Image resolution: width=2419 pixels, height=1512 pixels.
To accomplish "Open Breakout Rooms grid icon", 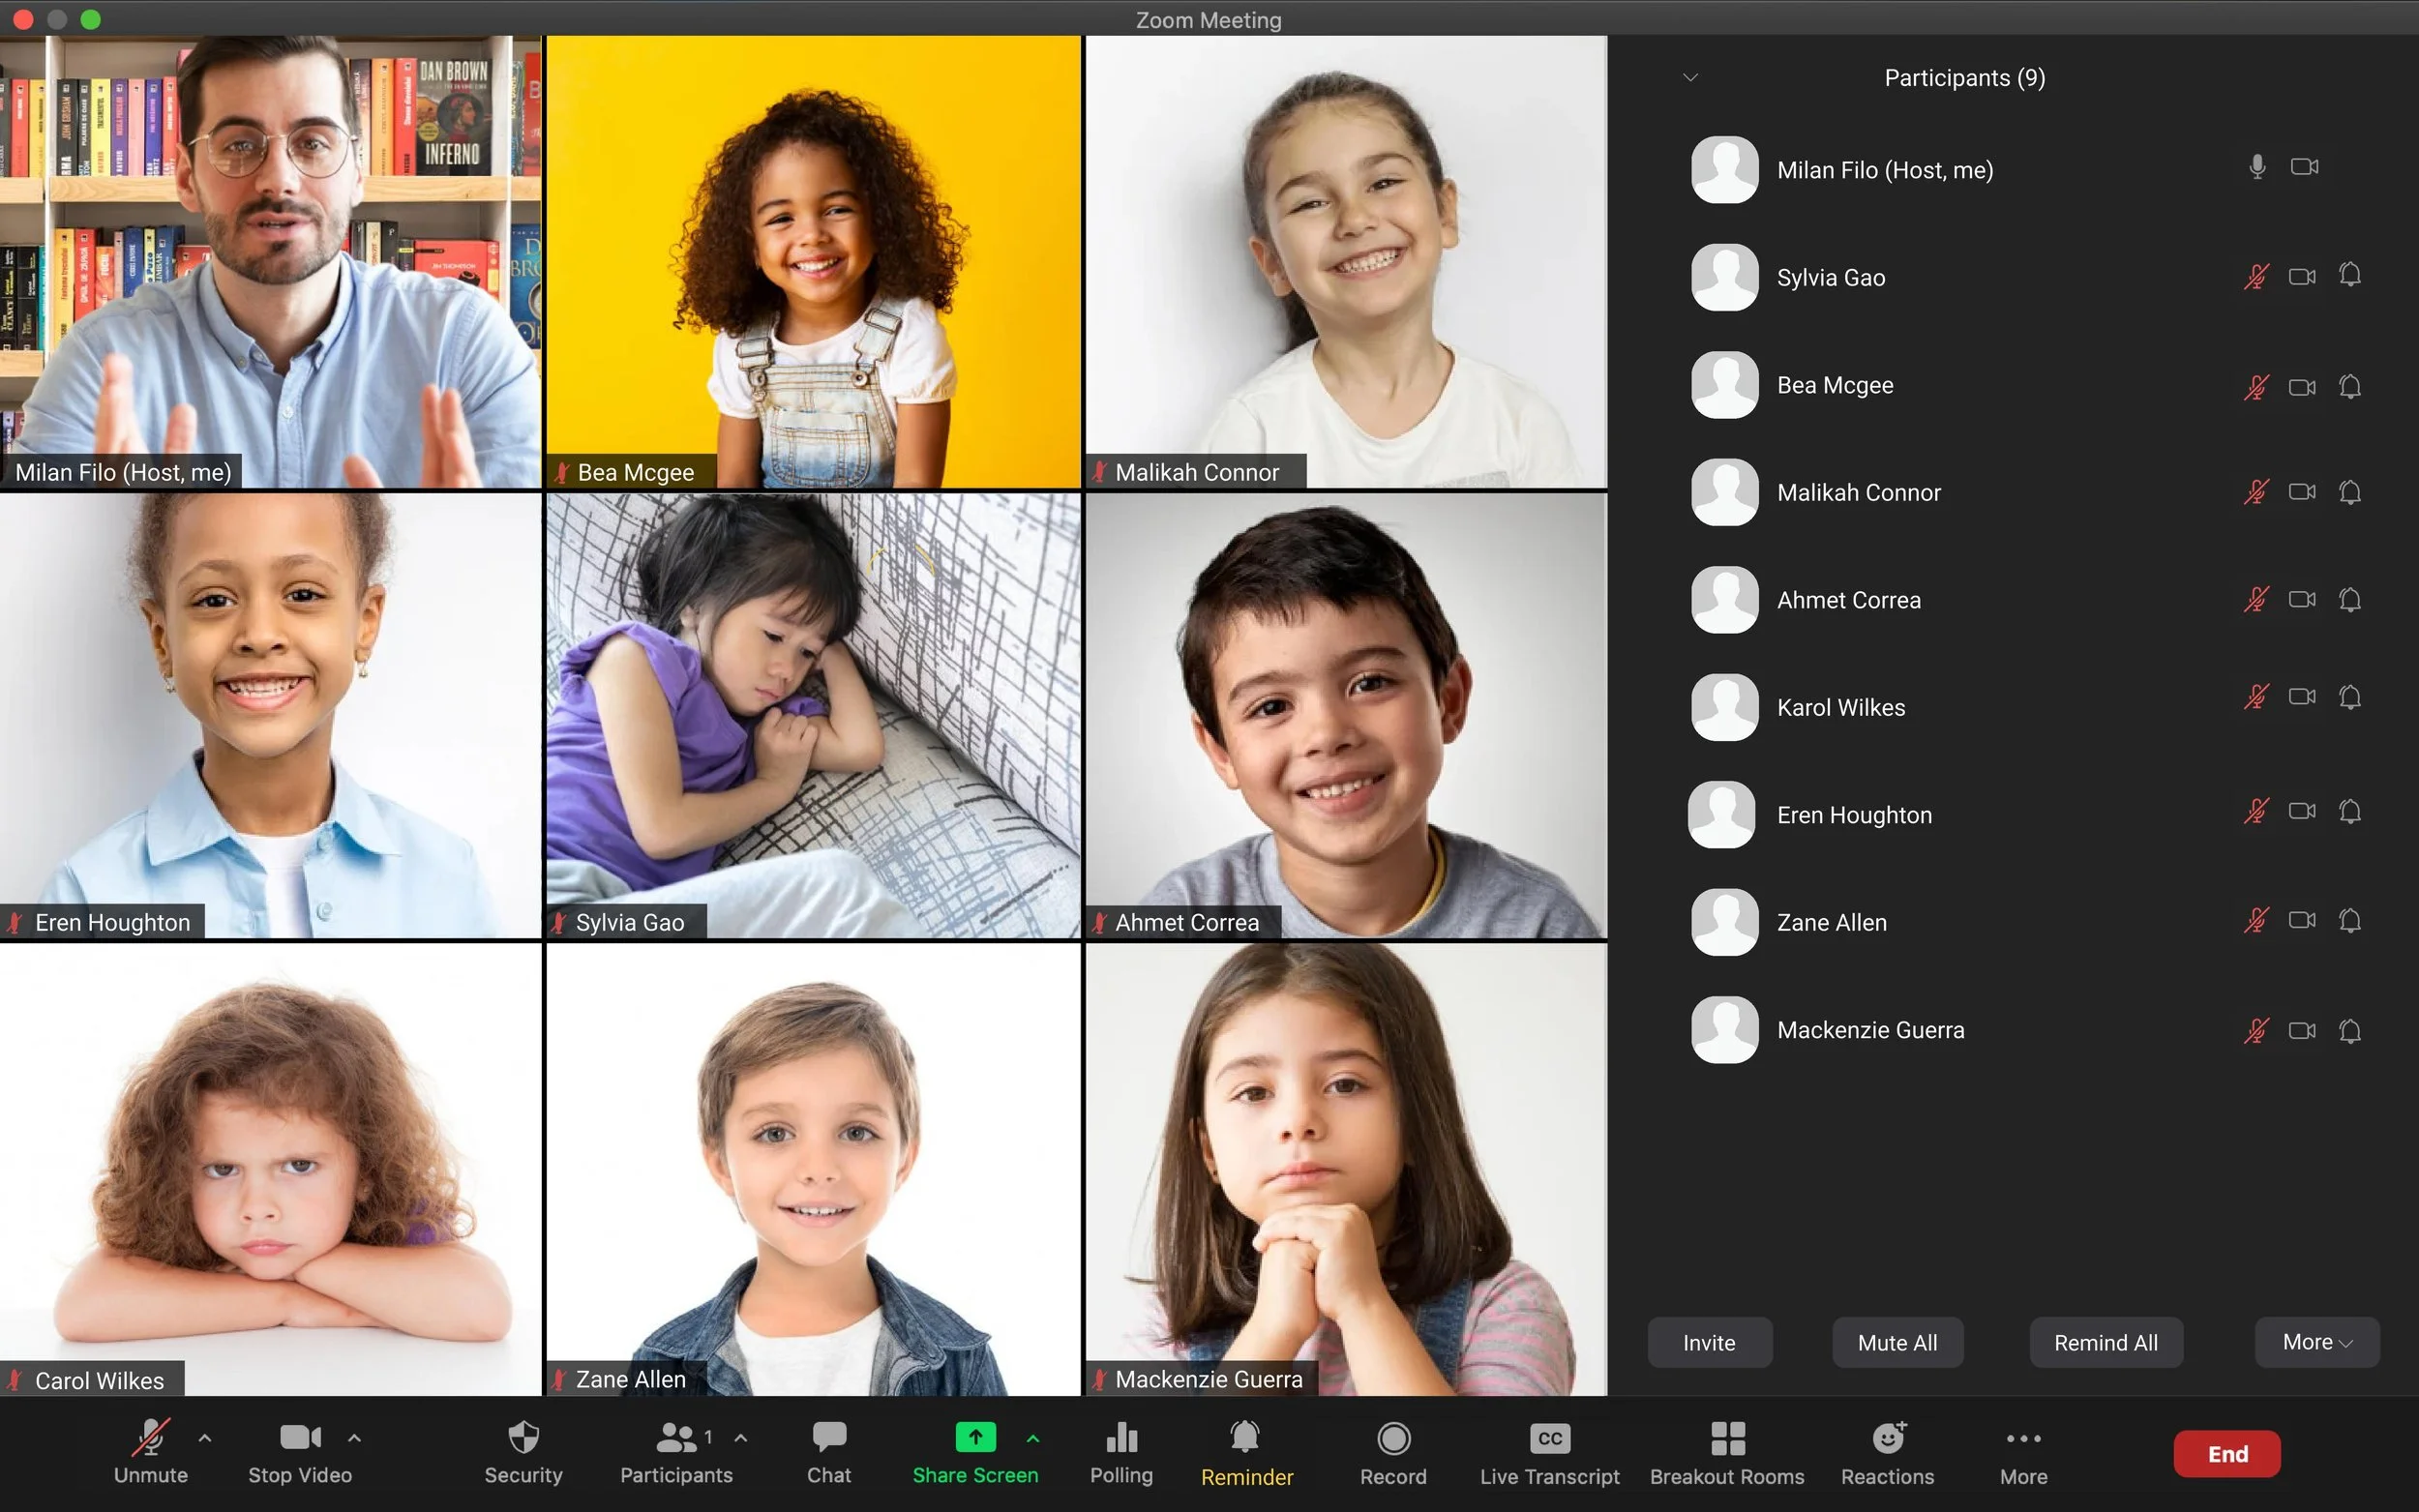I will coord(1727,1439).
